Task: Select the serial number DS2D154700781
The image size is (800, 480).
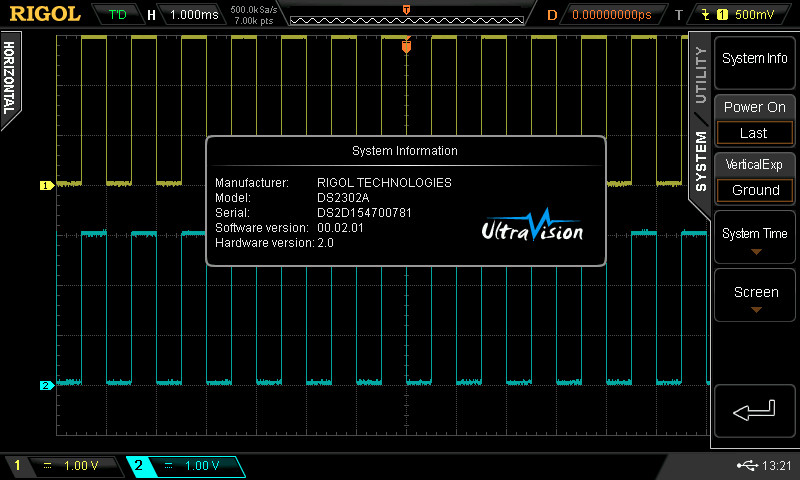Action: (x=364, y=213)
